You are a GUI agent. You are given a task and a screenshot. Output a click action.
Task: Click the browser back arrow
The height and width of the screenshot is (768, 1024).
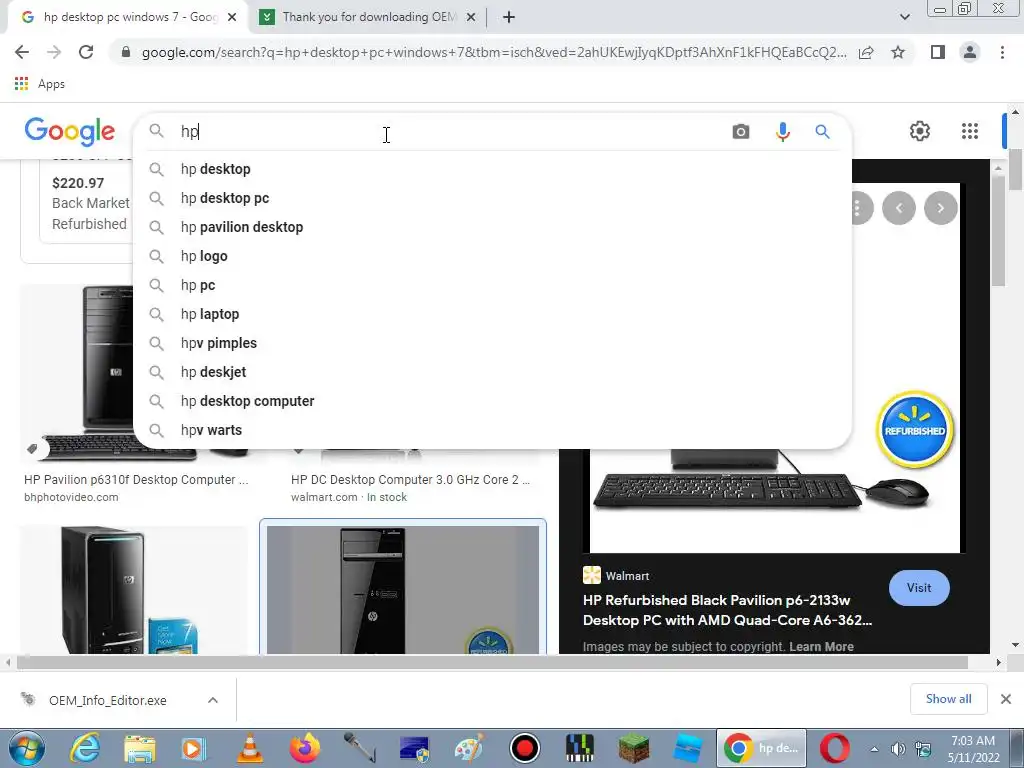(x=22, y=52)
